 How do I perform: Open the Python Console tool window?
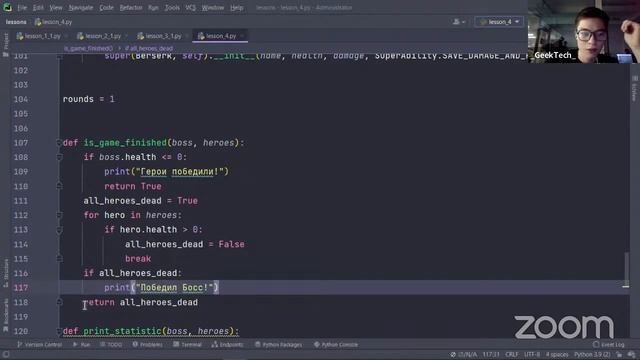pyautogui.click(x=336, y=345)
